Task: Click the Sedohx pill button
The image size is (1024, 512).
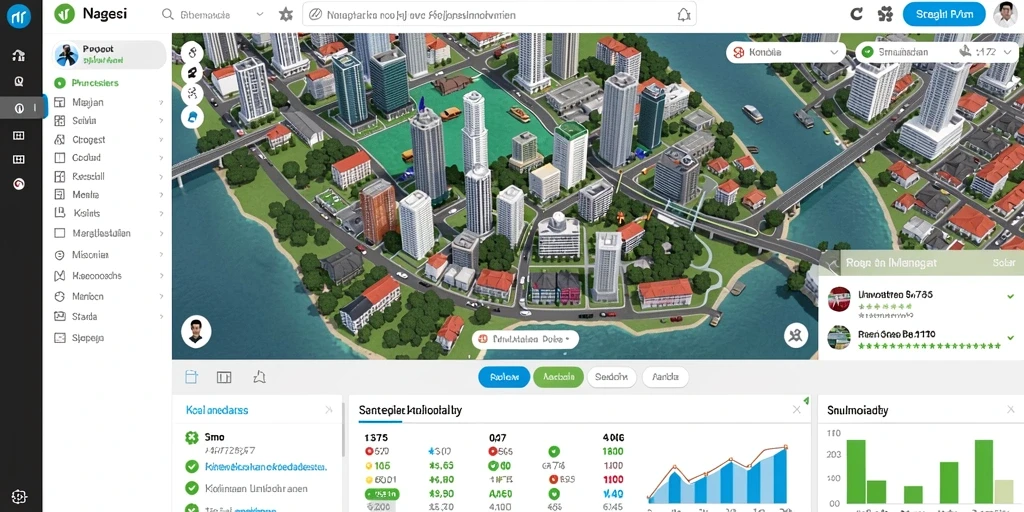Action: point(611,377)
